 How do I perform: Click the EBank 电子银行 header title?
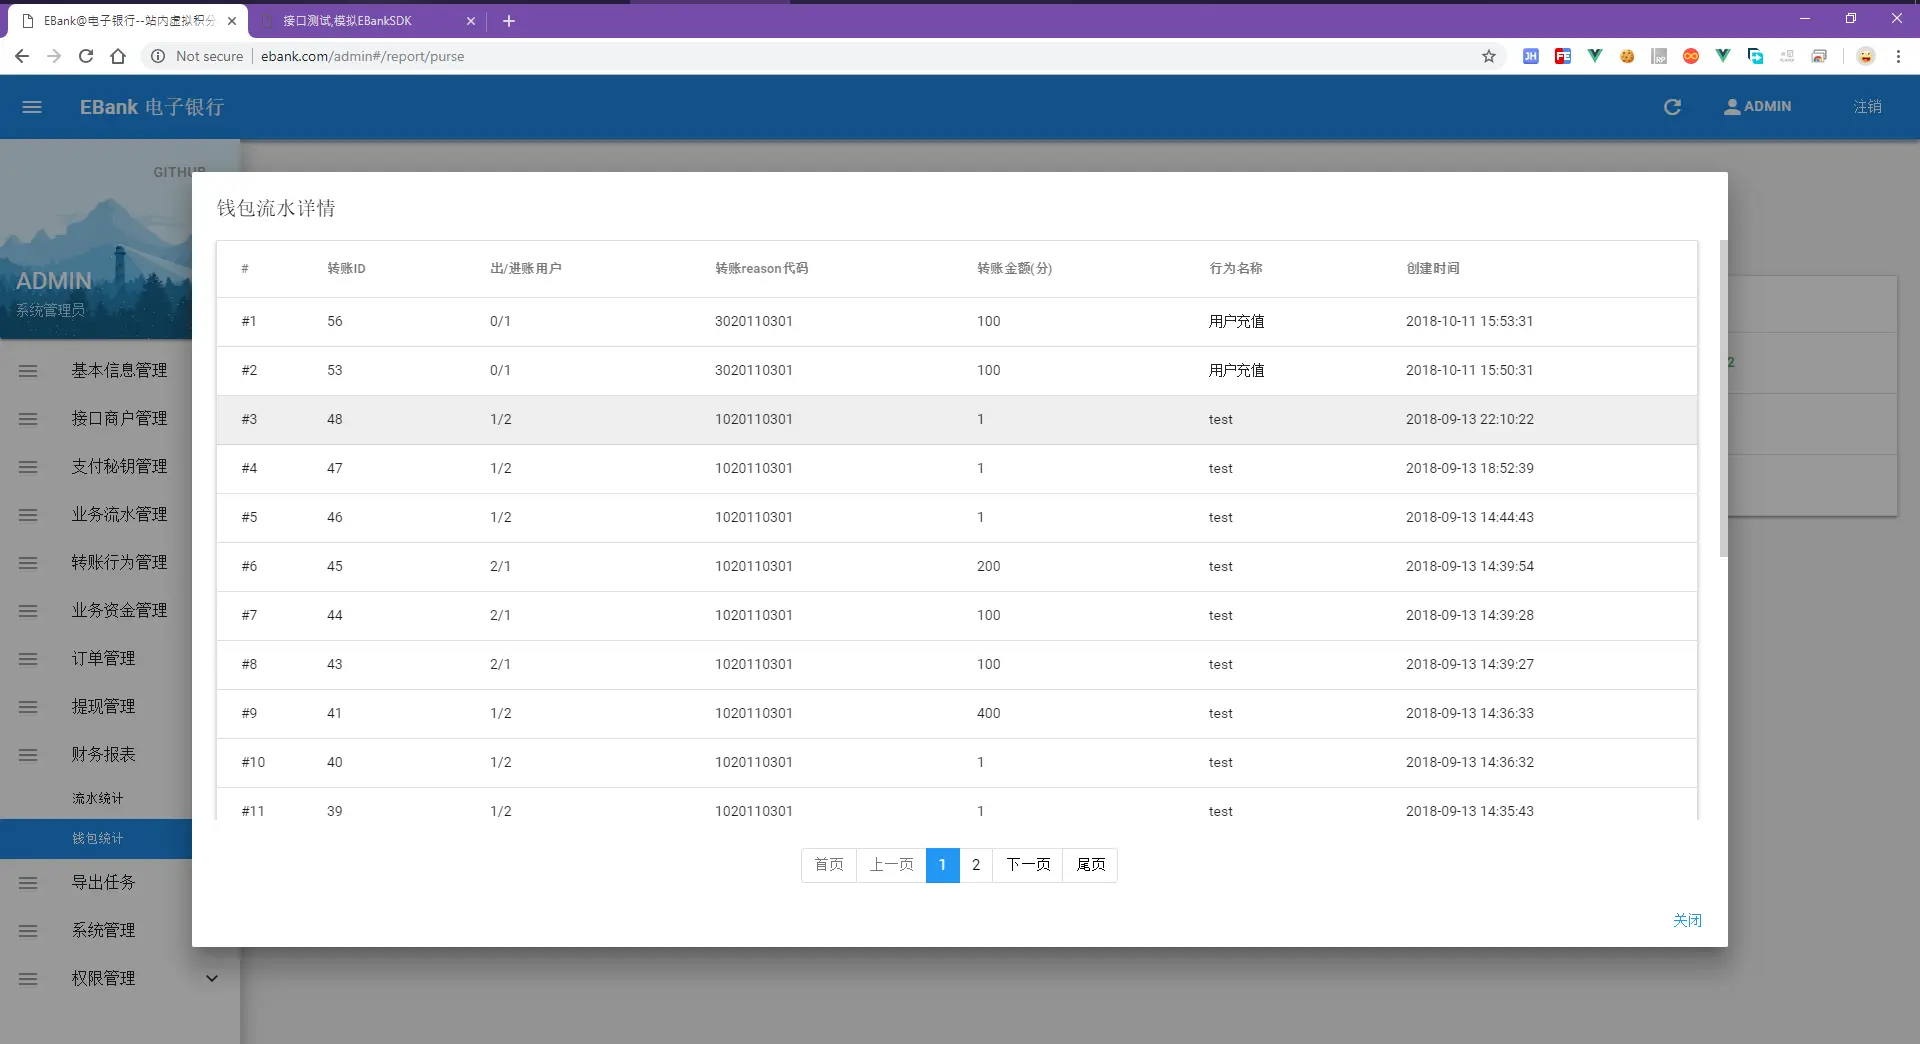coord(152,107)
